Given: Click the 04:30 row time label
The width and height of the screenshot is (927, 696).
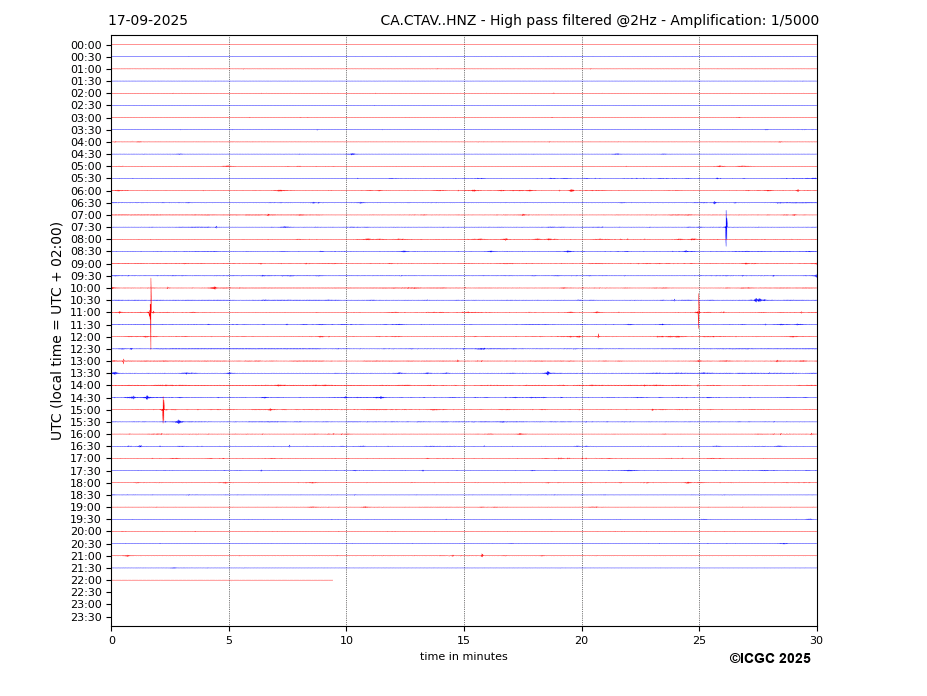Looking at the screenshot, I should pyautogui.click(x=86, y=154).
